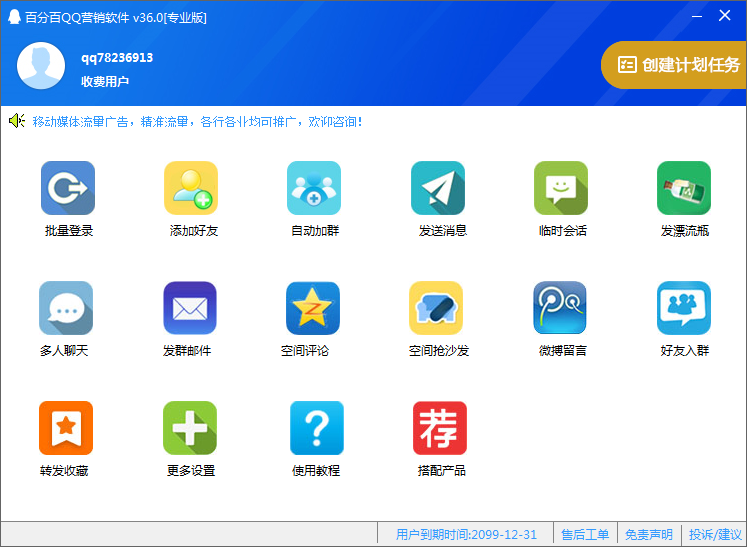Screen dimensions: 747x547
Task: Create a scheduled task with 创建计划任务
Action: (674, 65)
